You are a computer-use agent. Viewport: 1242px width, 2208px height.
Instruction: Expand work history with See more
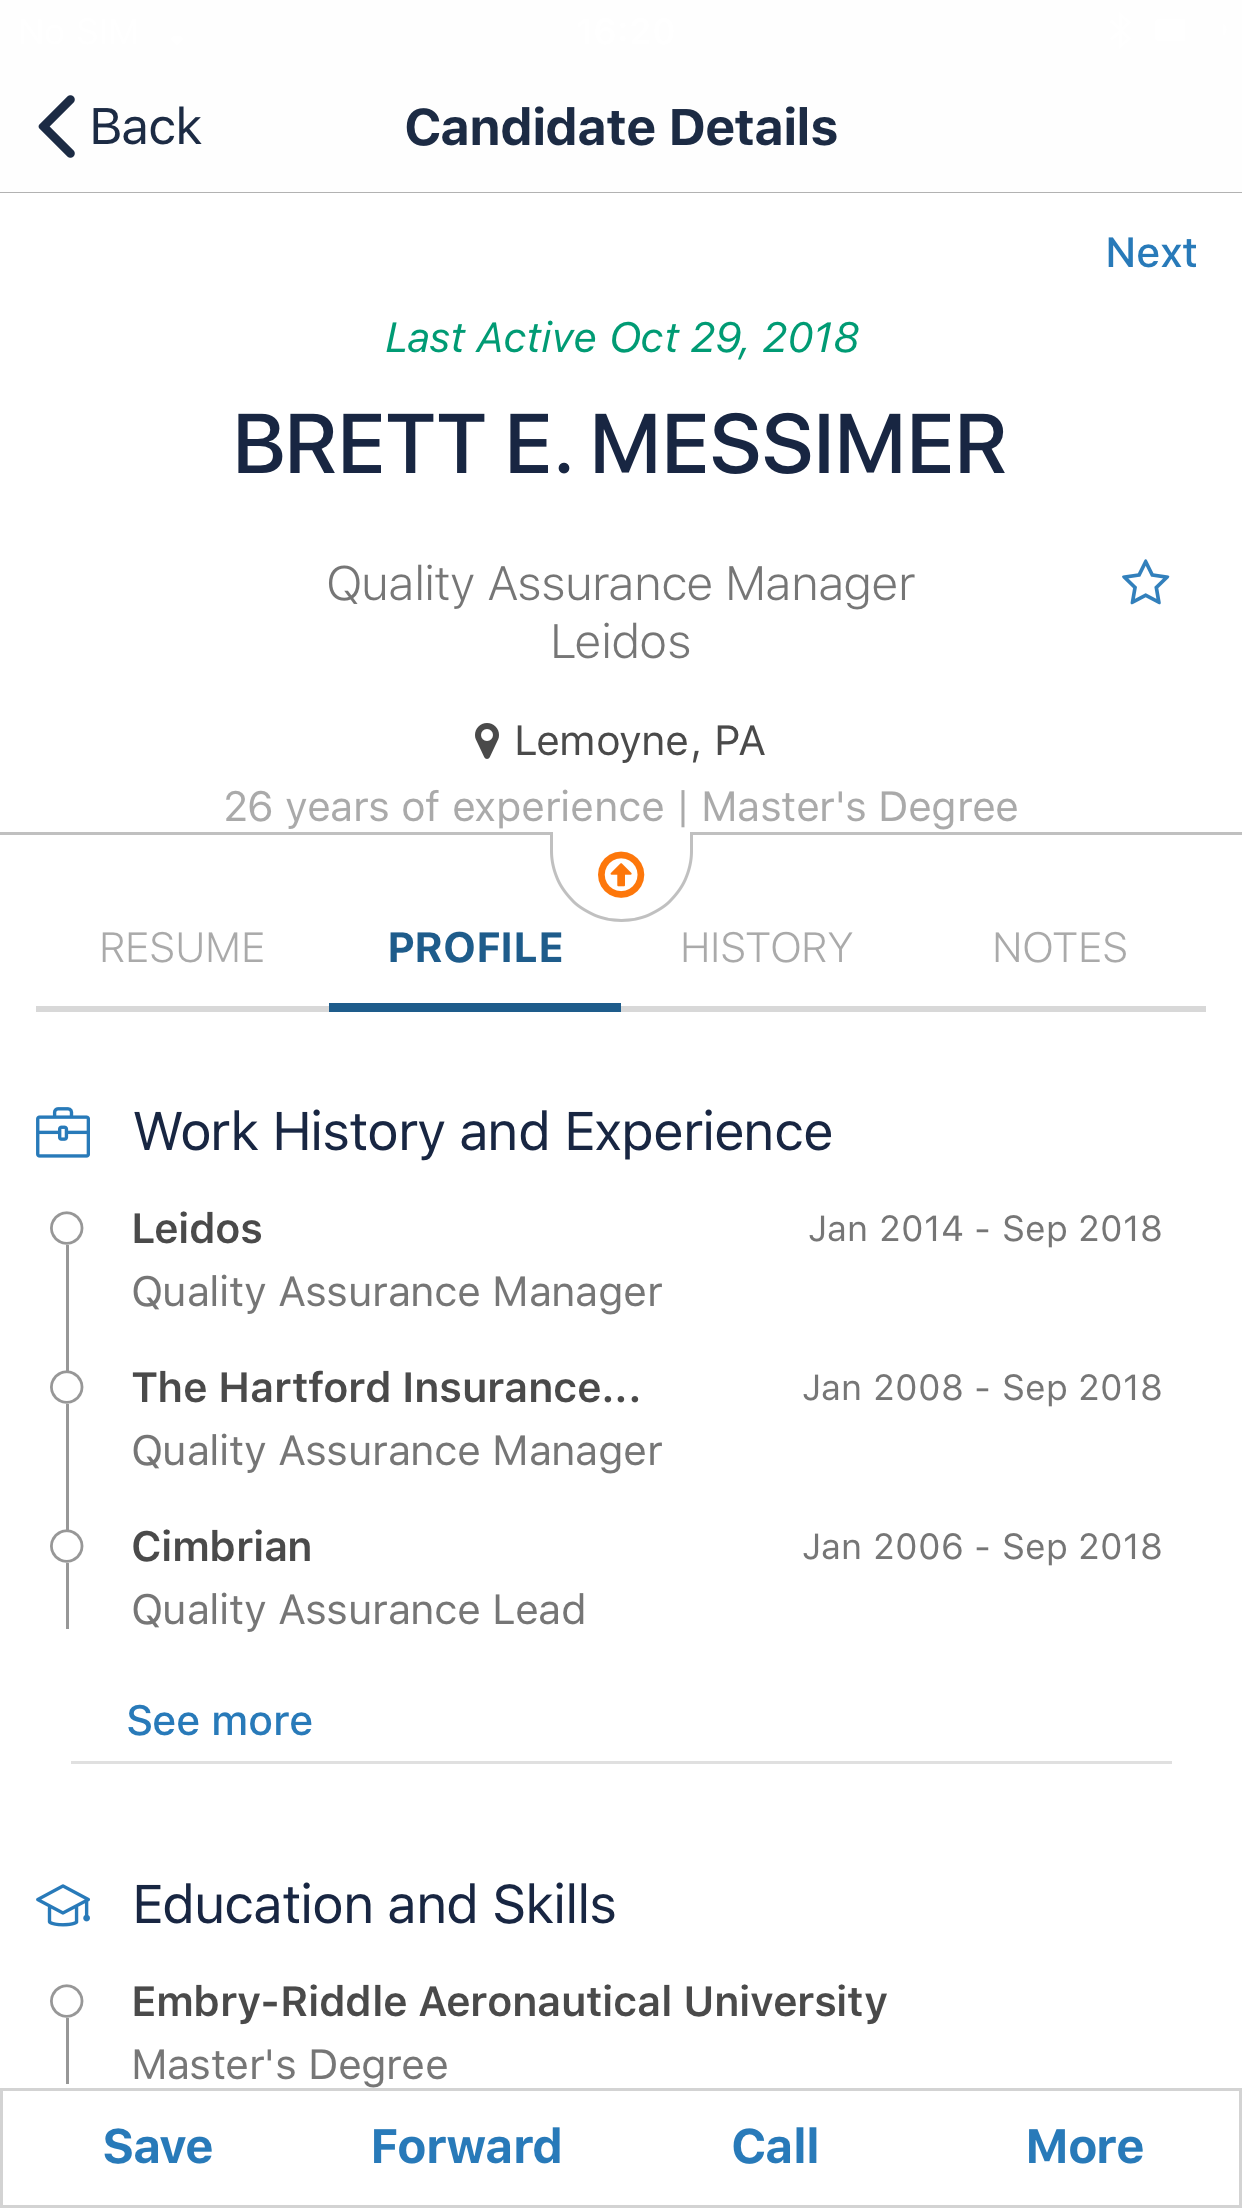pos(220,1721)
